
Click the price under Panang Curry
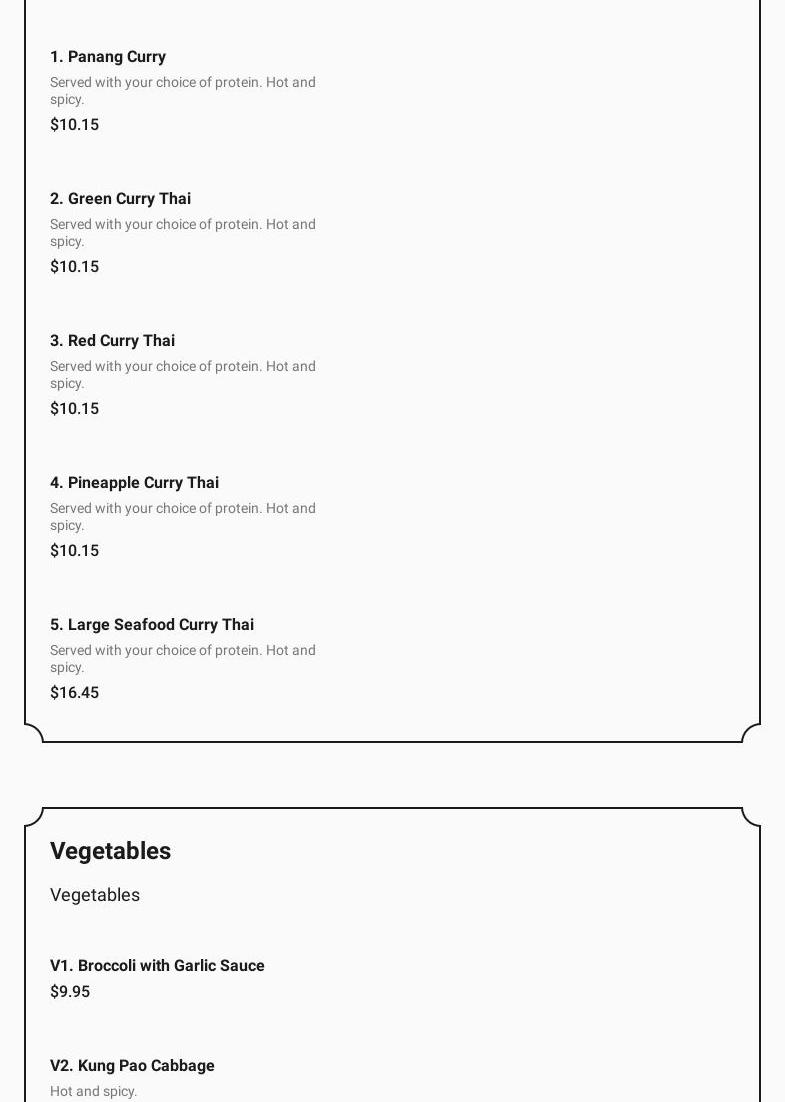pos(75,125)
